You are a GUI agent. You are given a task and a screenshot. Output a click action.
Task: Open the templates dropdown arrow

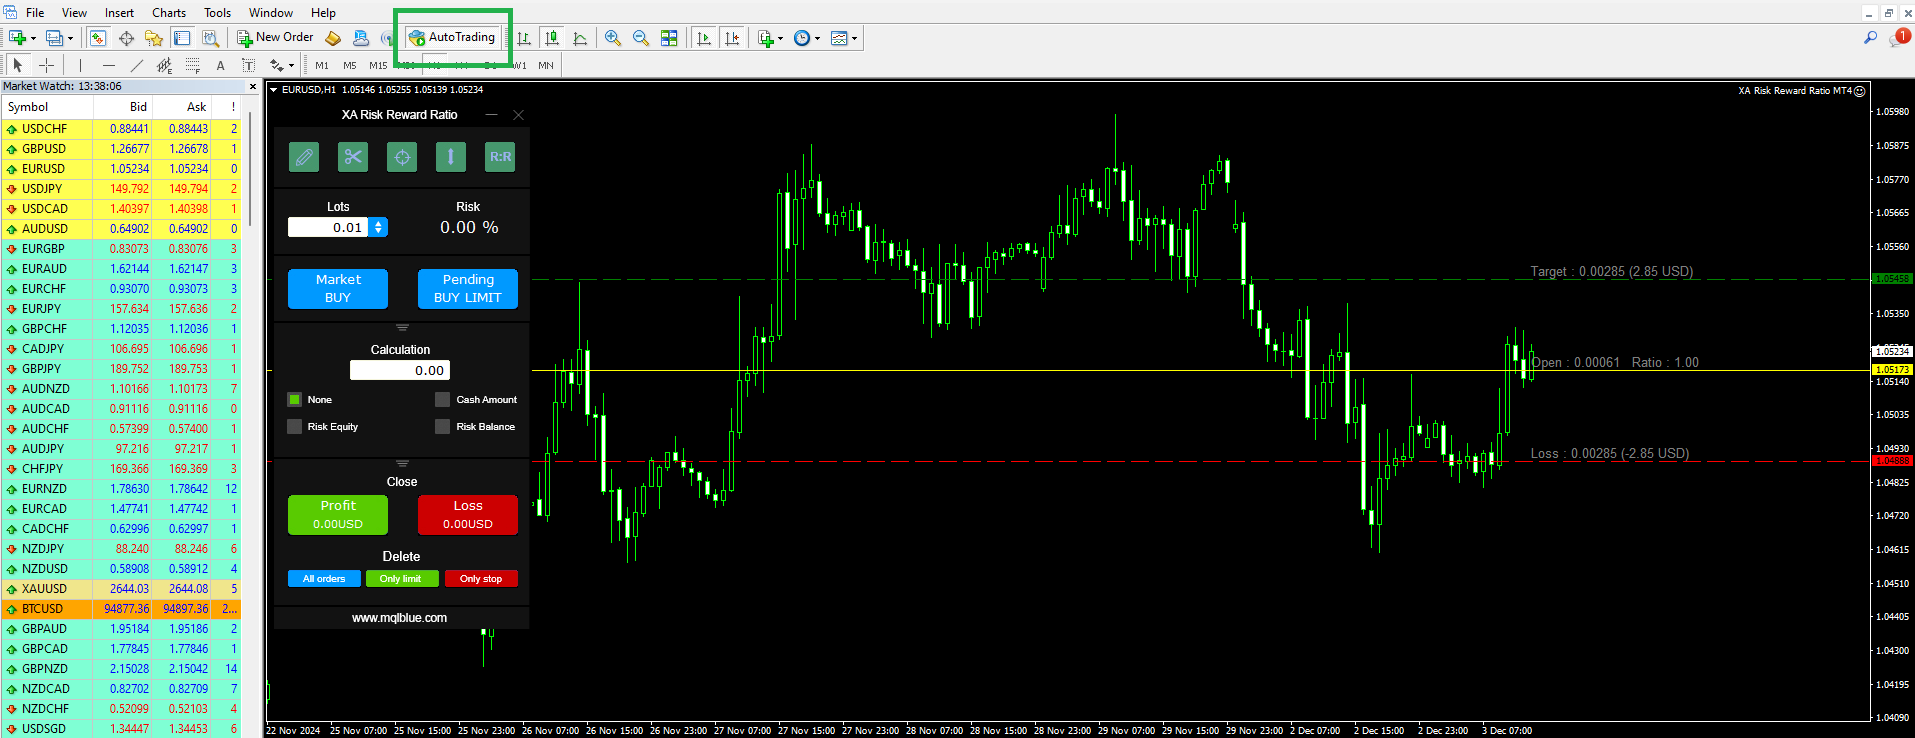pos(854,38)
